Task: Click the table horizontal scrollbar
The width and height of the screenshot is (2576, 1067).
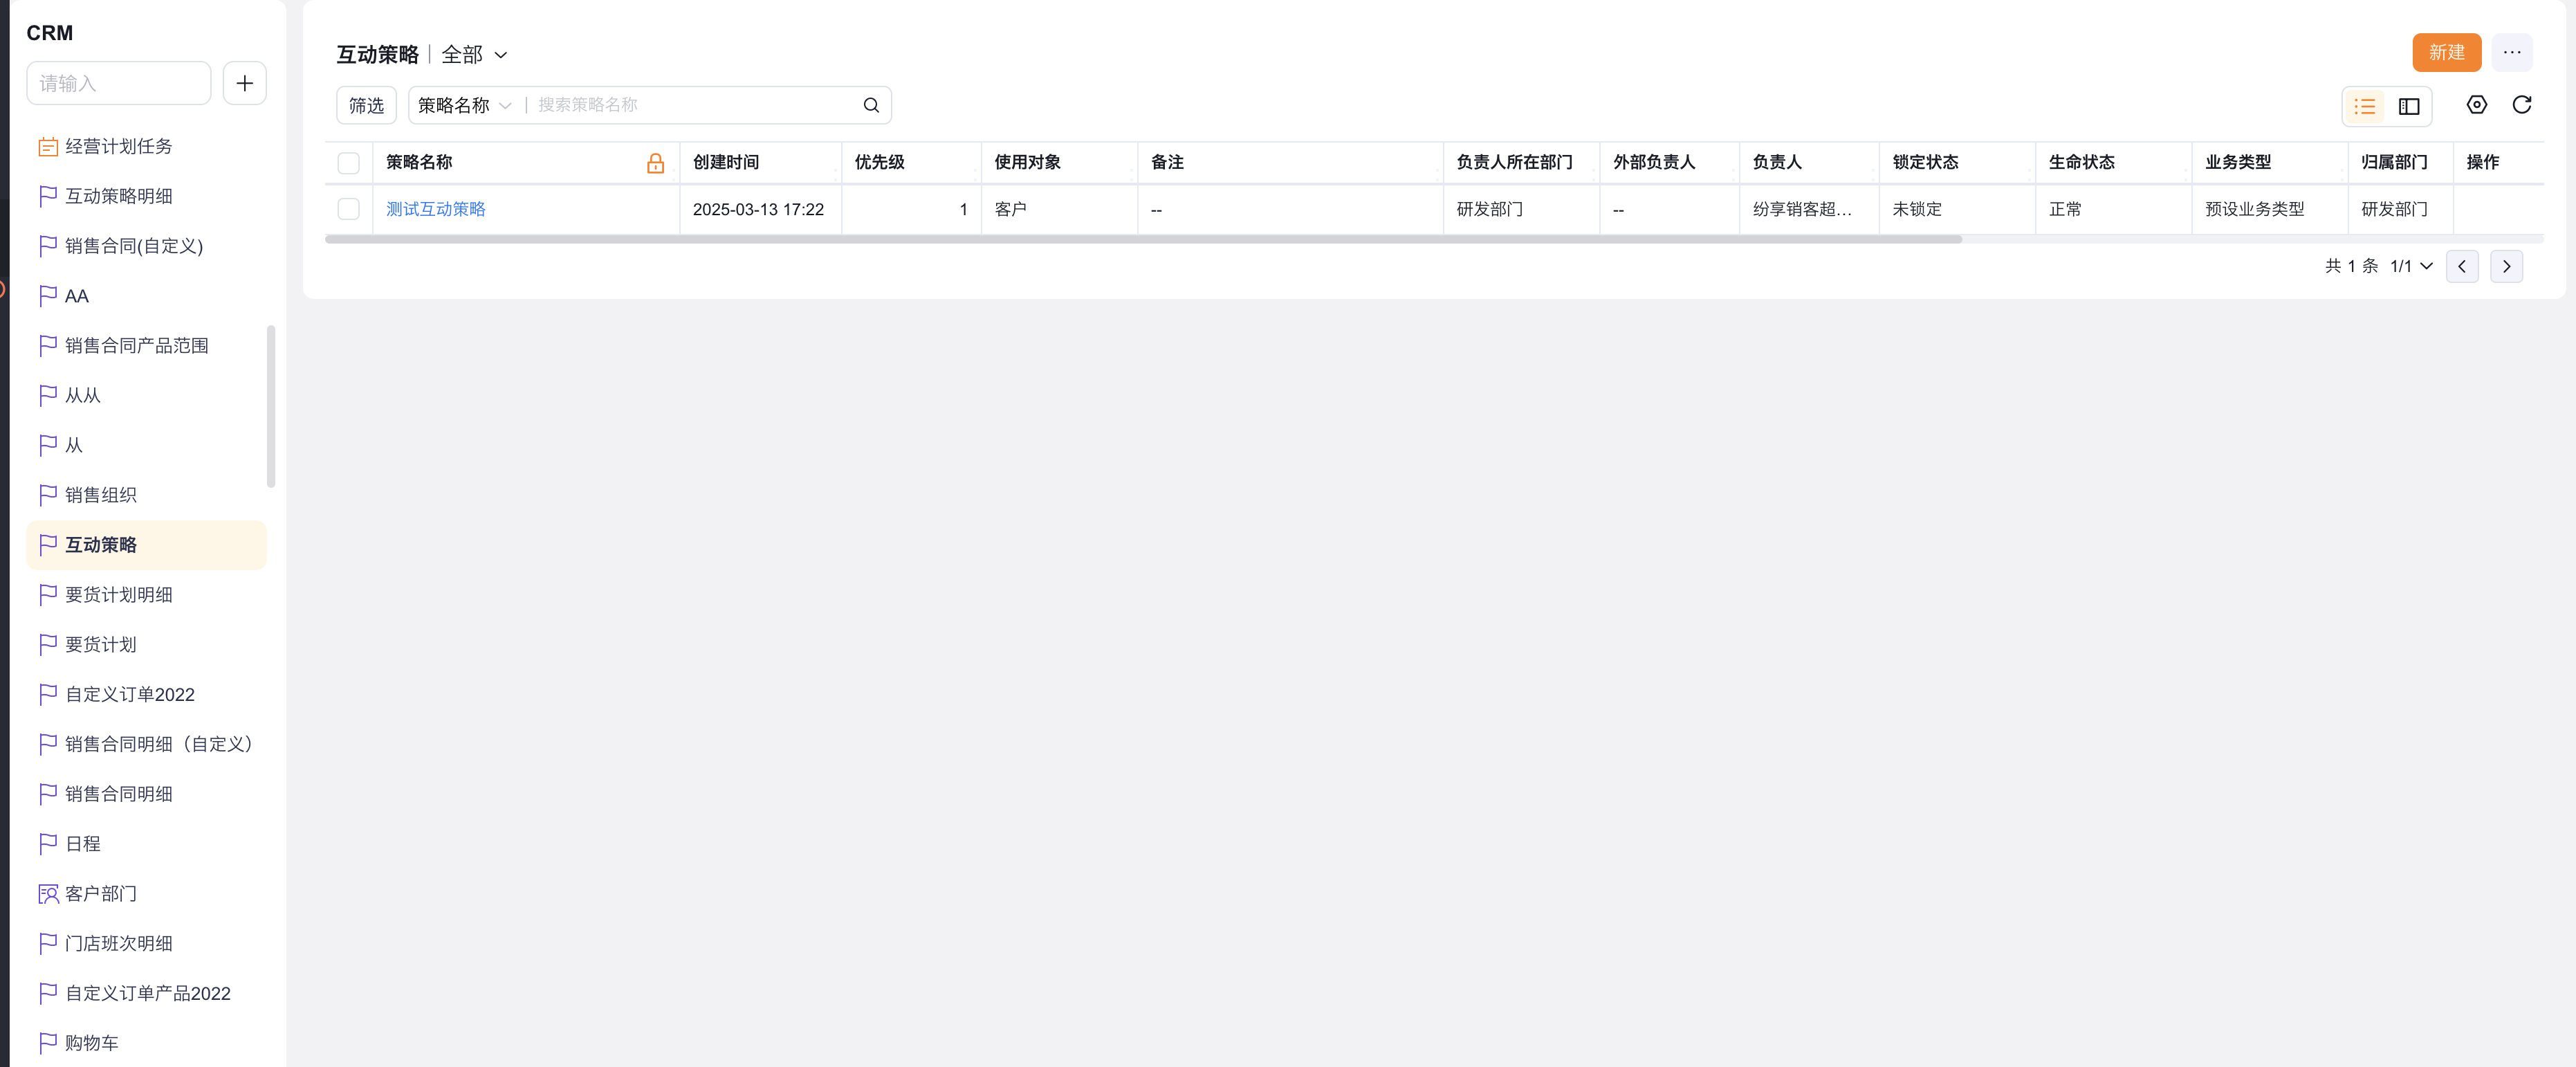Action: click(1143, 240)
